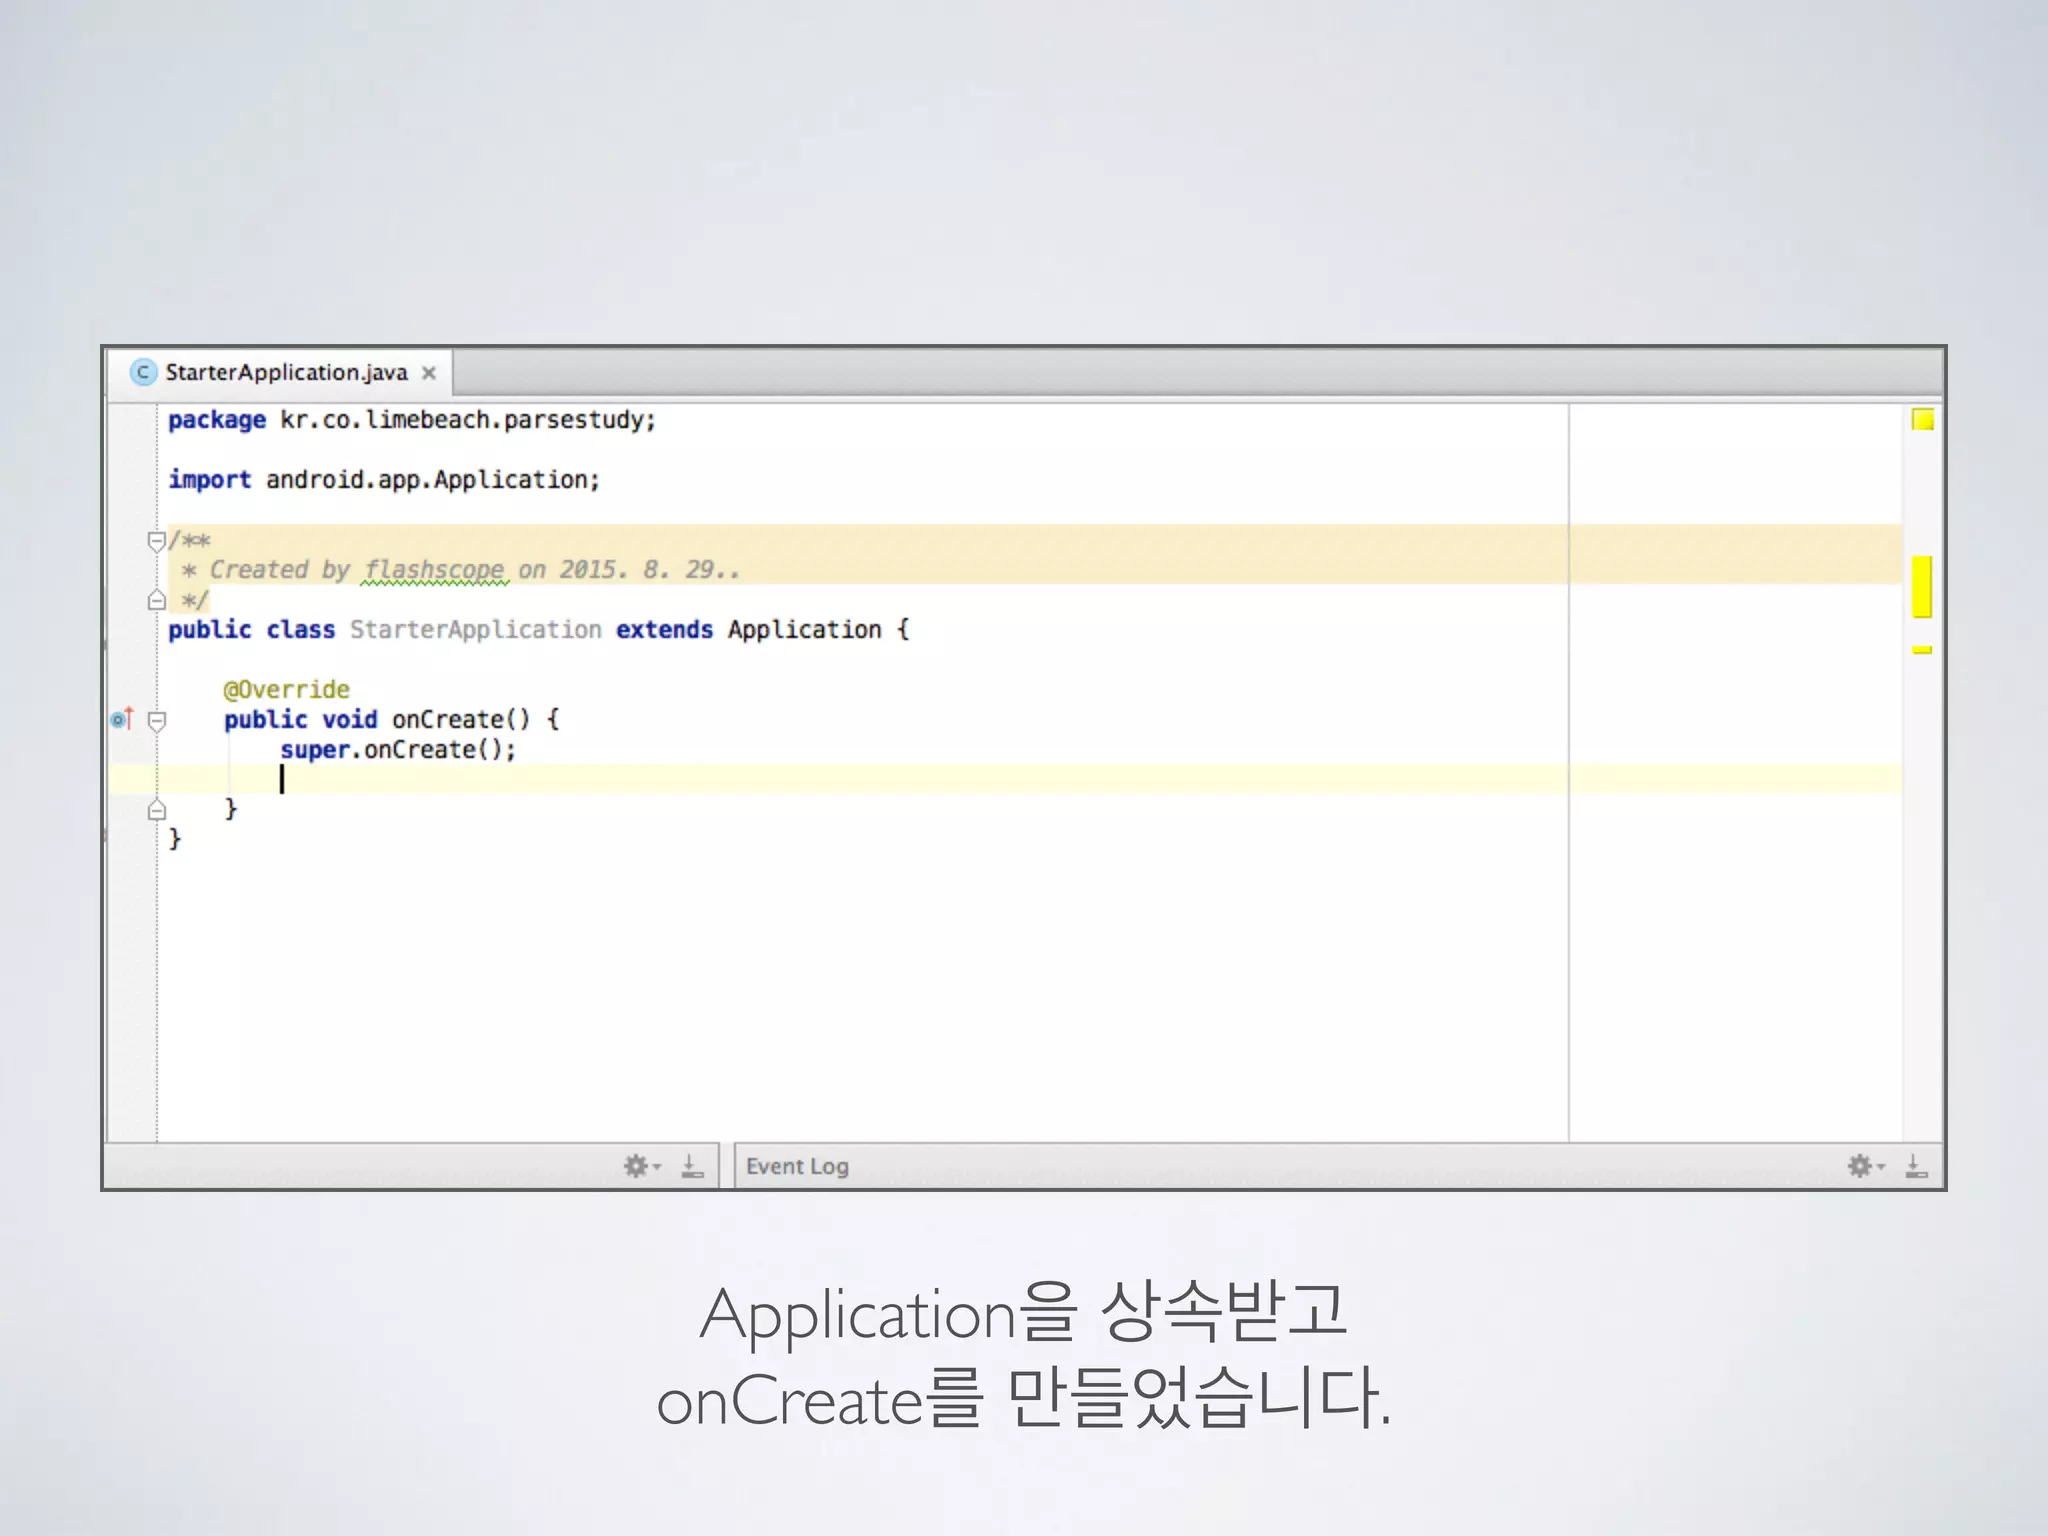Click the StarterApplication class name in declaration
Viewport: 2048px width, 1536px height.
[x=476, y=630]
